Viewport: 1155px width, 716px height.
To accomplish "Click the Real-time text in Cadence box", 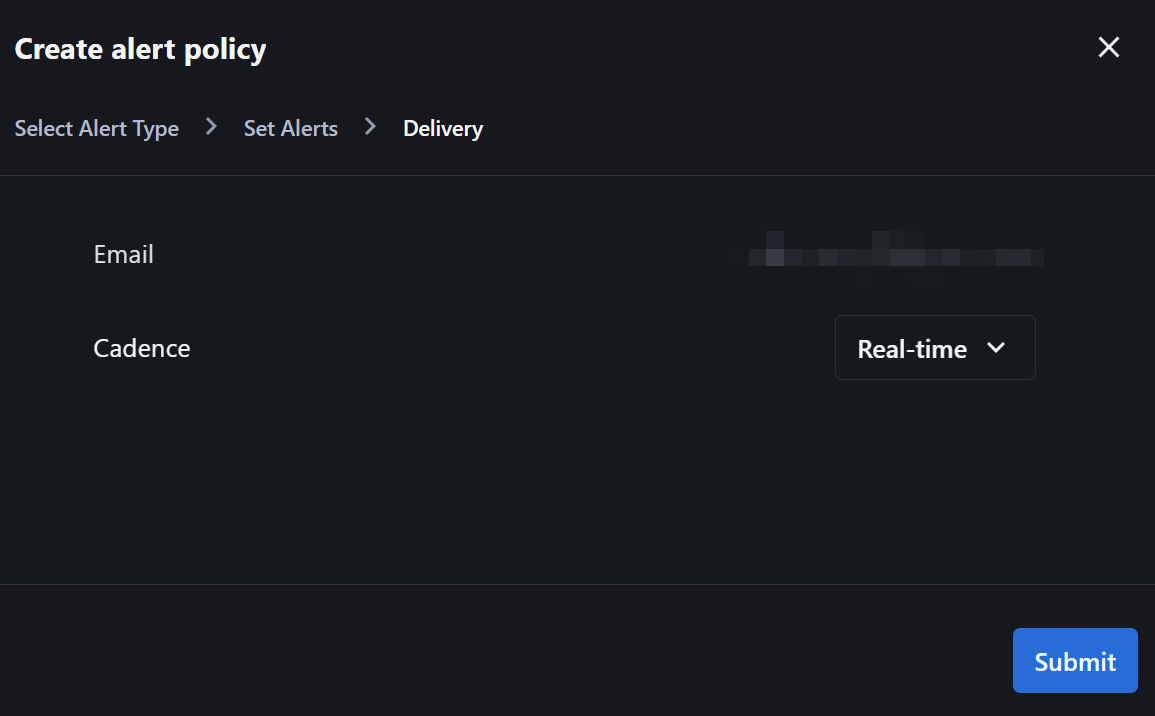I will pos(912,348).
